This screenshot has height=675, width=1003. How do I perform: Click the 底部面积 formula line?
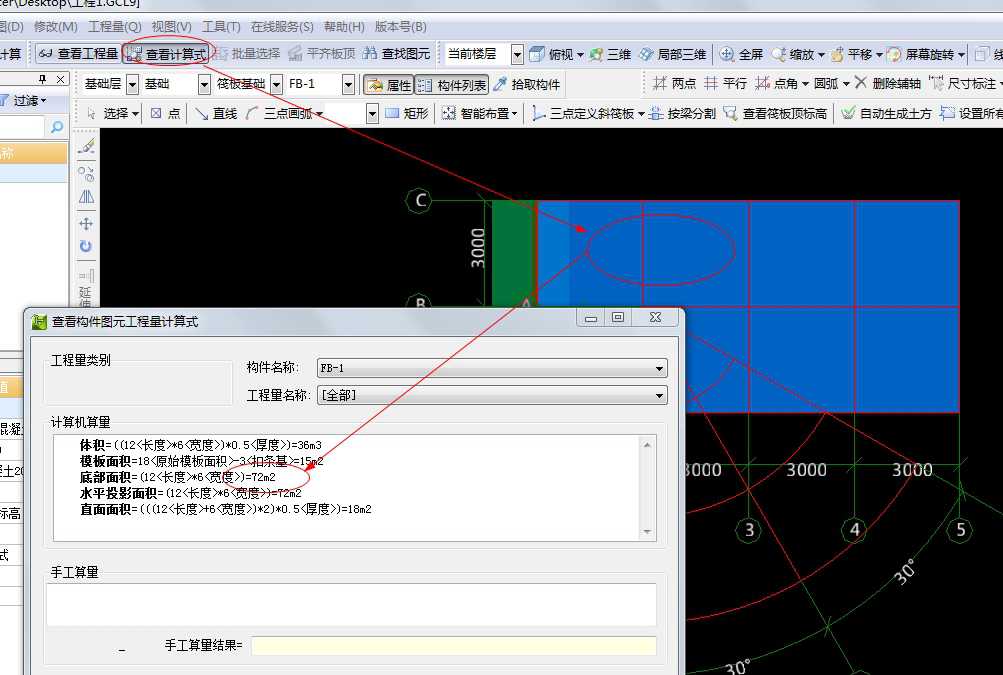pos(177,477)
